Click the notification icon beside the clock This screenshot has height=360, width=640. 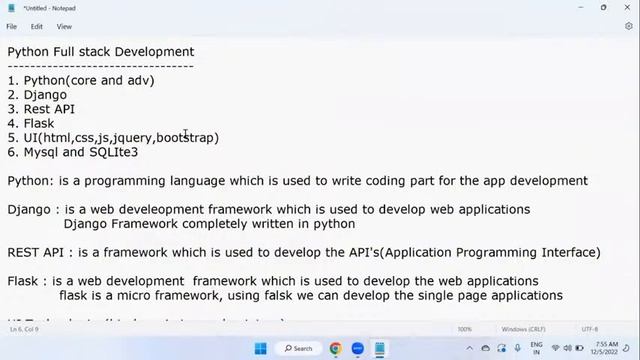626,348
